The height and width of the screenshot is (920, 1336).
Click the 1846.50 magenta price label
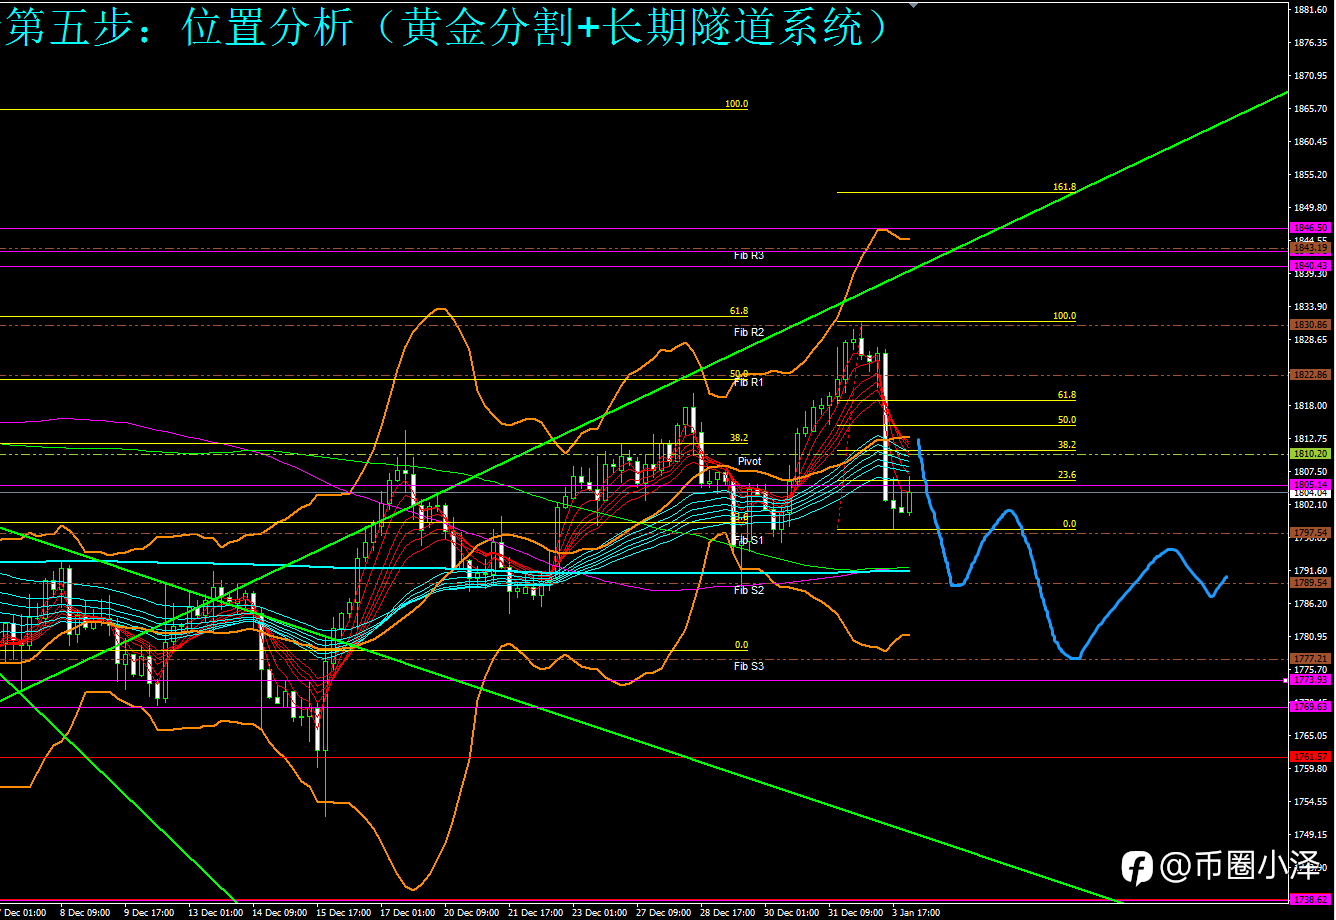1310,228
